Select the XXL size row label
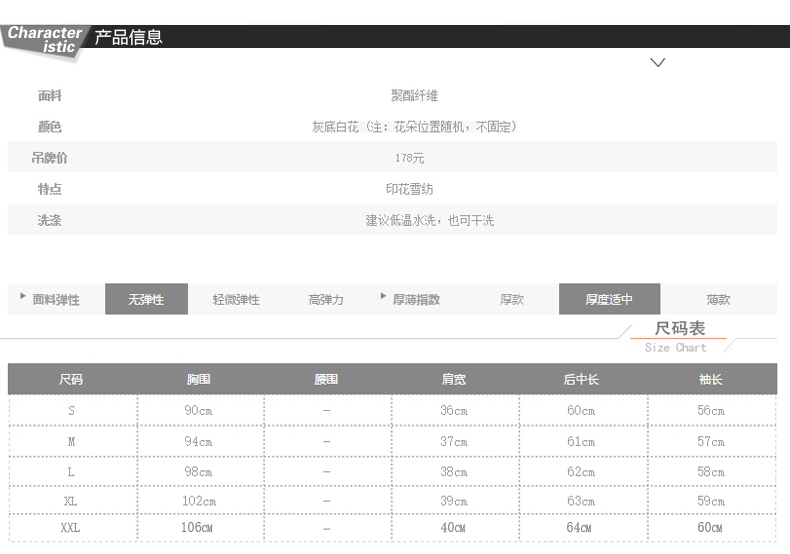Image resolution: width=790 pixels, height=554 pixels. pos(71,527)
